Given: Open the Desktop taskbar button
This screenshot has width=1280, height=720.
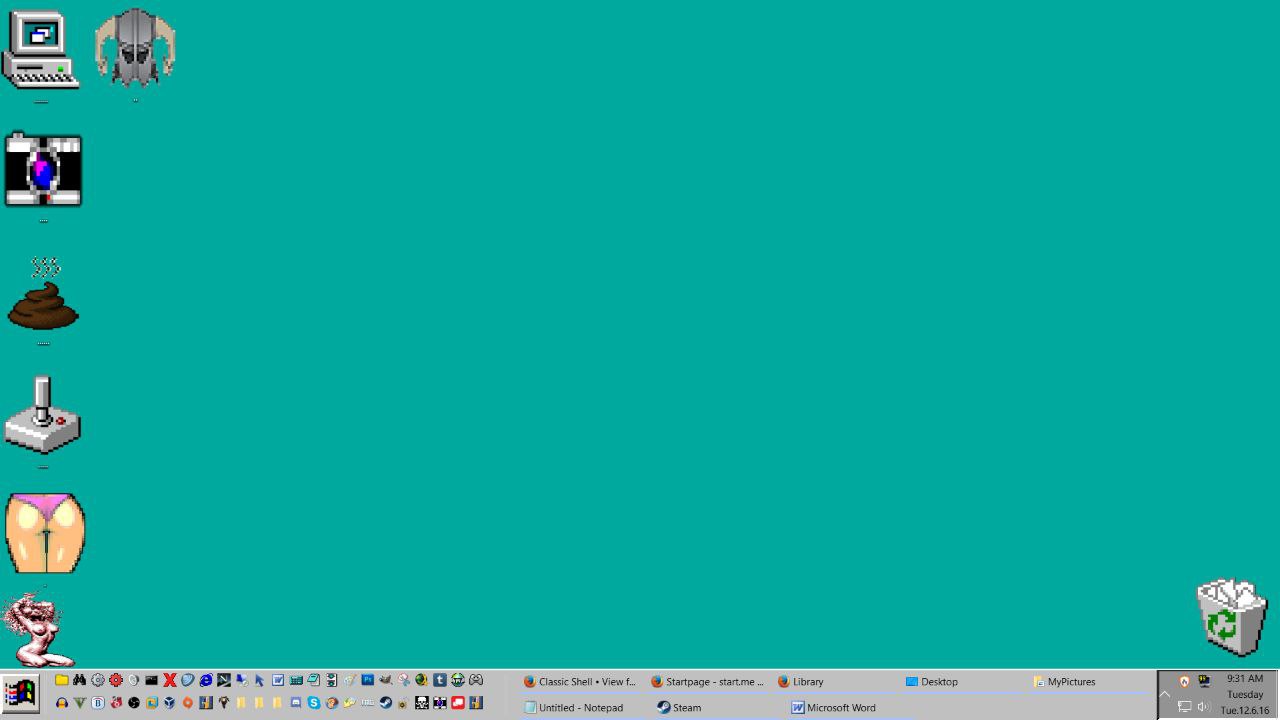Looking at the screenshot, I should pos(963,681).
